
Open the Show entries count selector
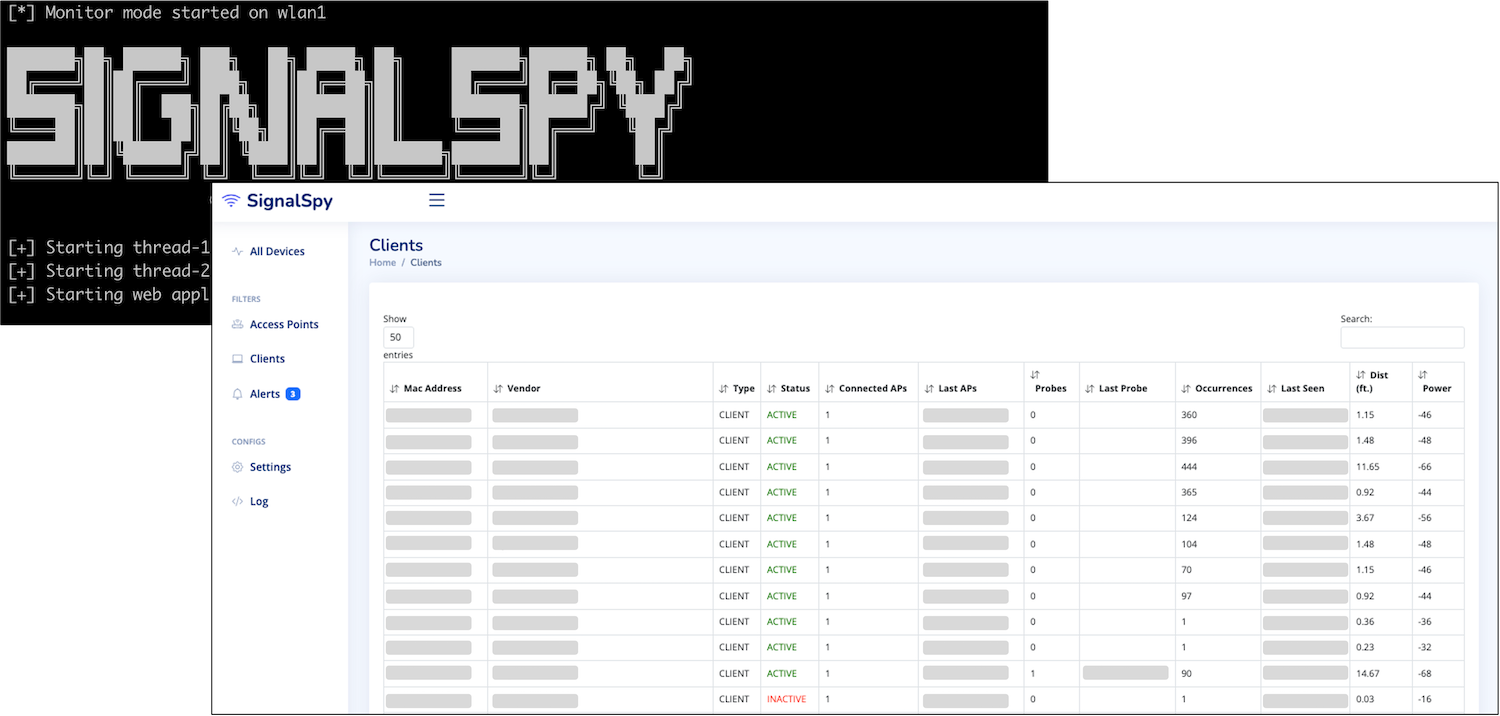(398, 338)
